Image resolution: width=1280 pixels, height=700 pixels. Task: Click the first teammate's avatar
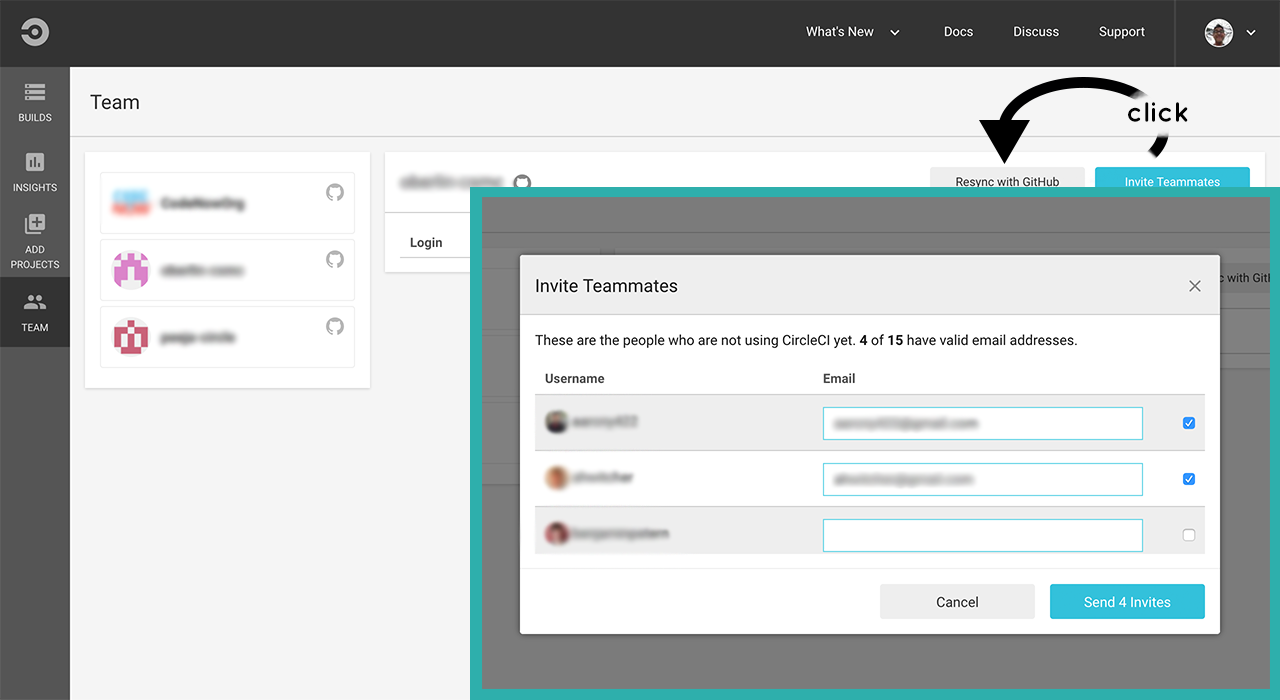point(557,422)
